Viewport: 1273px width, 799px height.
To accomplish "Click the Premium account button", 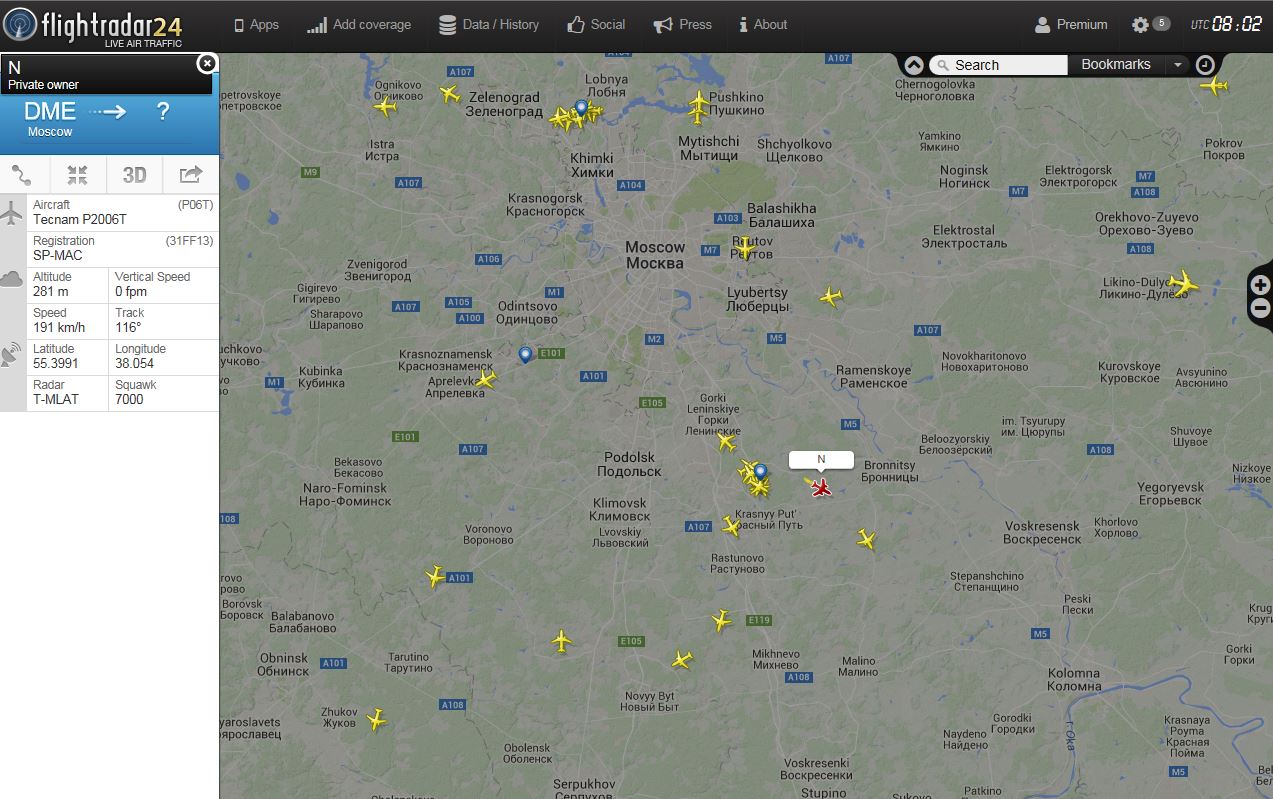I will [1071, 24].
